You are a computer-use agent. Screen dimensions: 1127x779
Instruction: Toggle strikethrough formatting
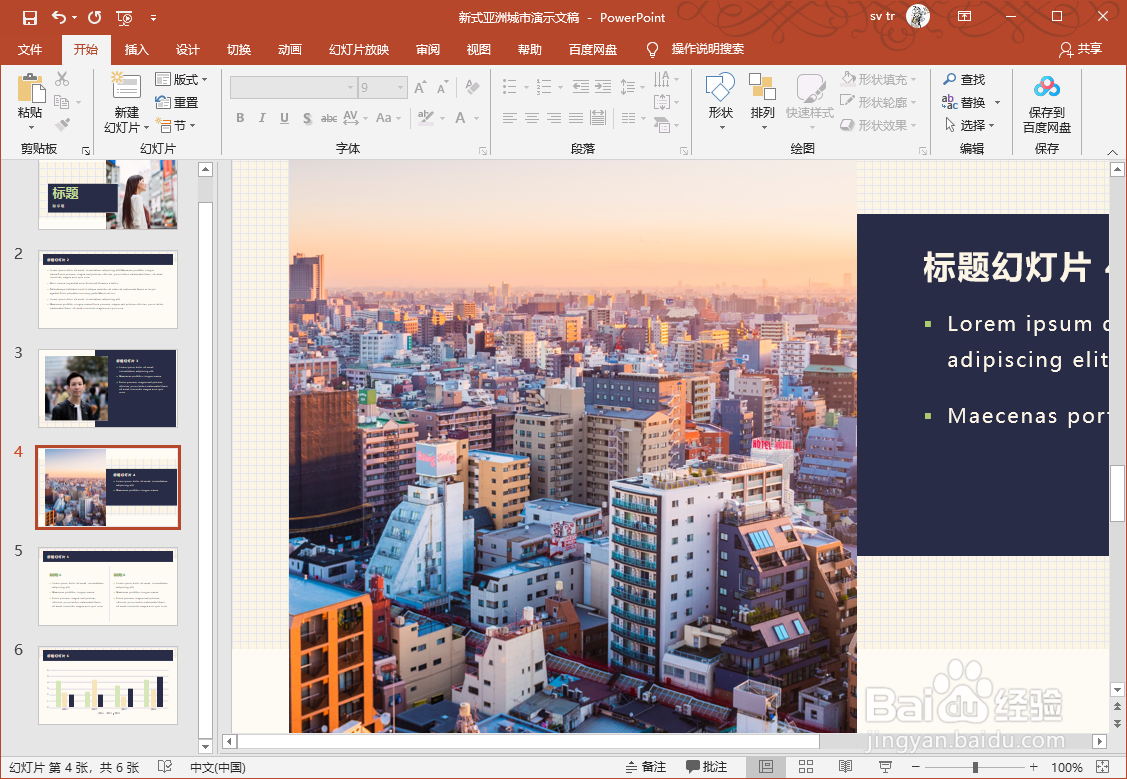pos(328,118)
